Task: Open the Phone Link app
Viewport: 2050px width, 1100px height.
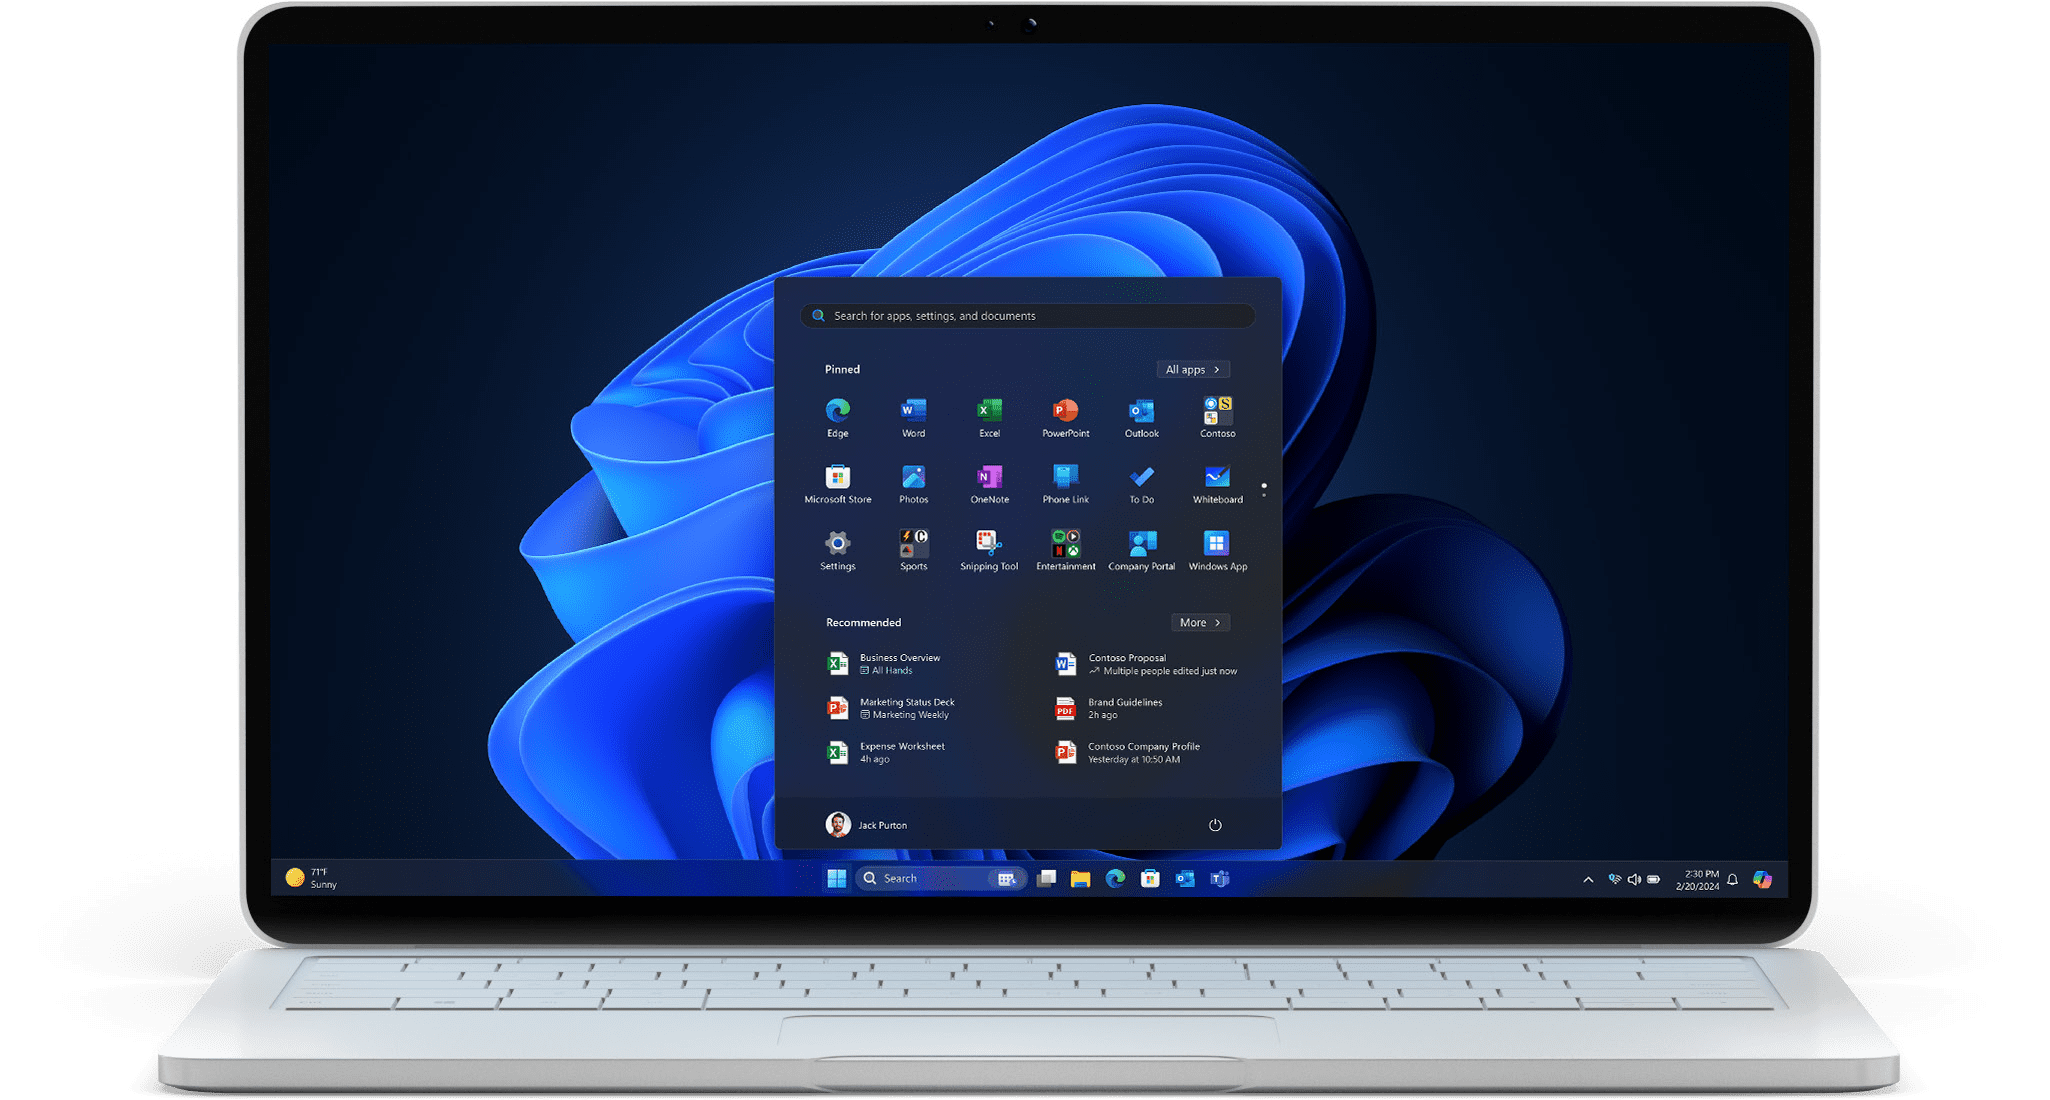Action: [x=1065, y=484]
